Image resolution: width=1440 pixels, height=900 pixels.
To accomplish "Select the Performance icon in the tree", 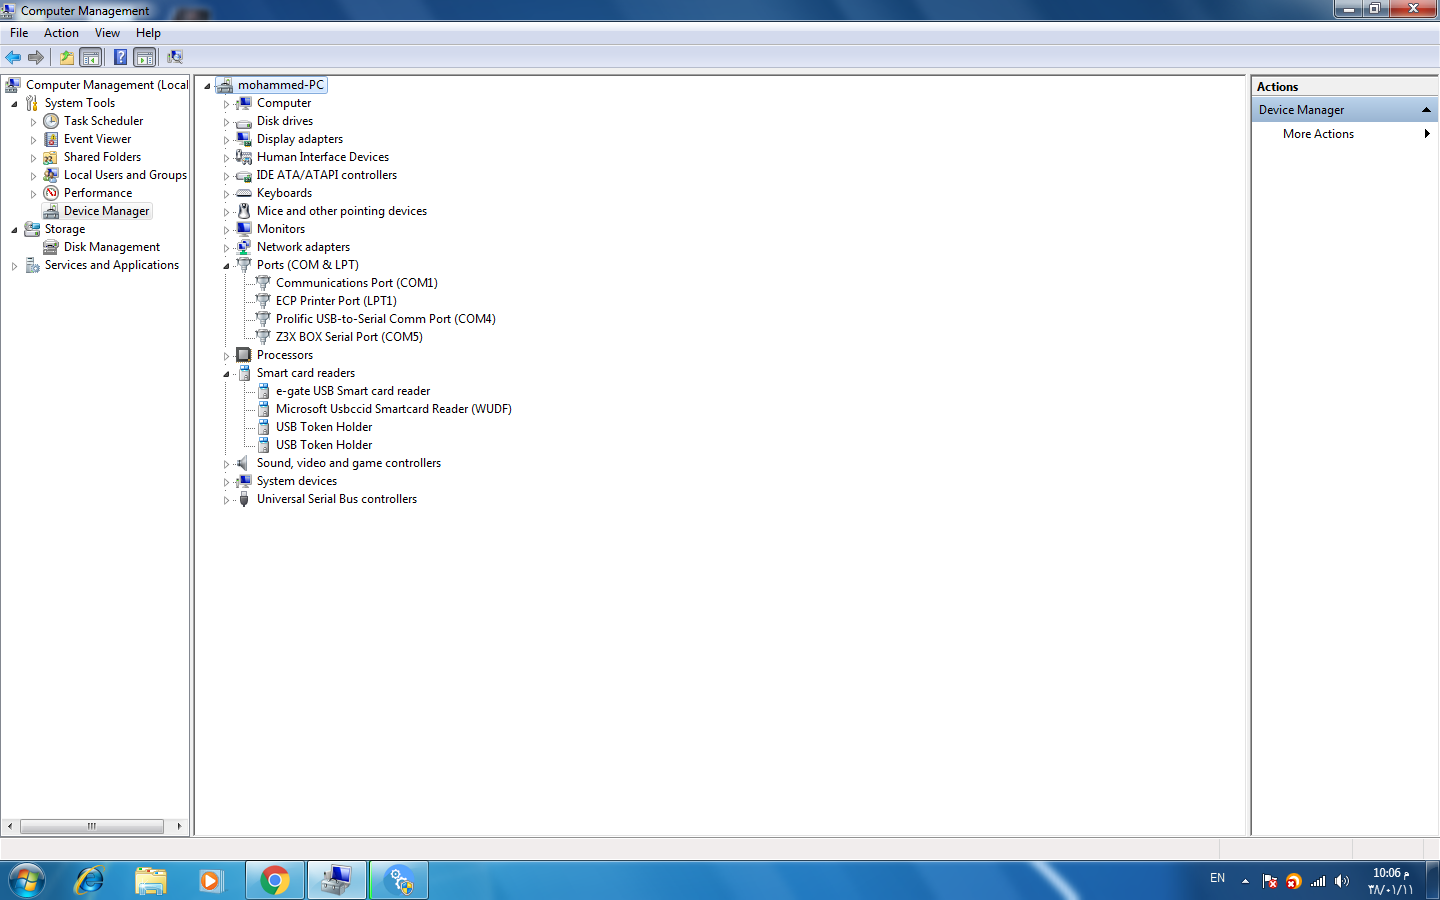I will pyautogui.click(x=51, y=193).
